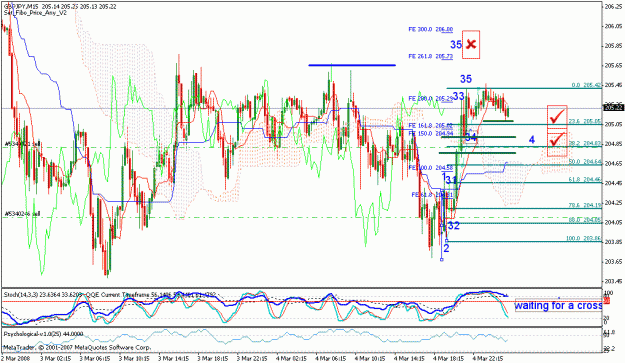Click the 'FE 300.0 206.00' expansion label
625x363 pixels.
tap(430, 29)
